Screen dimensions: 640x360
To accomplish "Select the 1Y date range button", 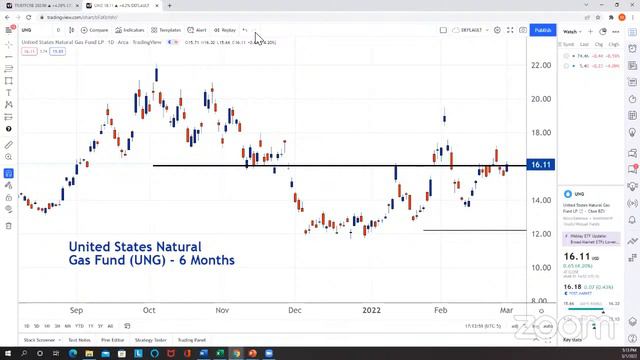I will (91, 326).
